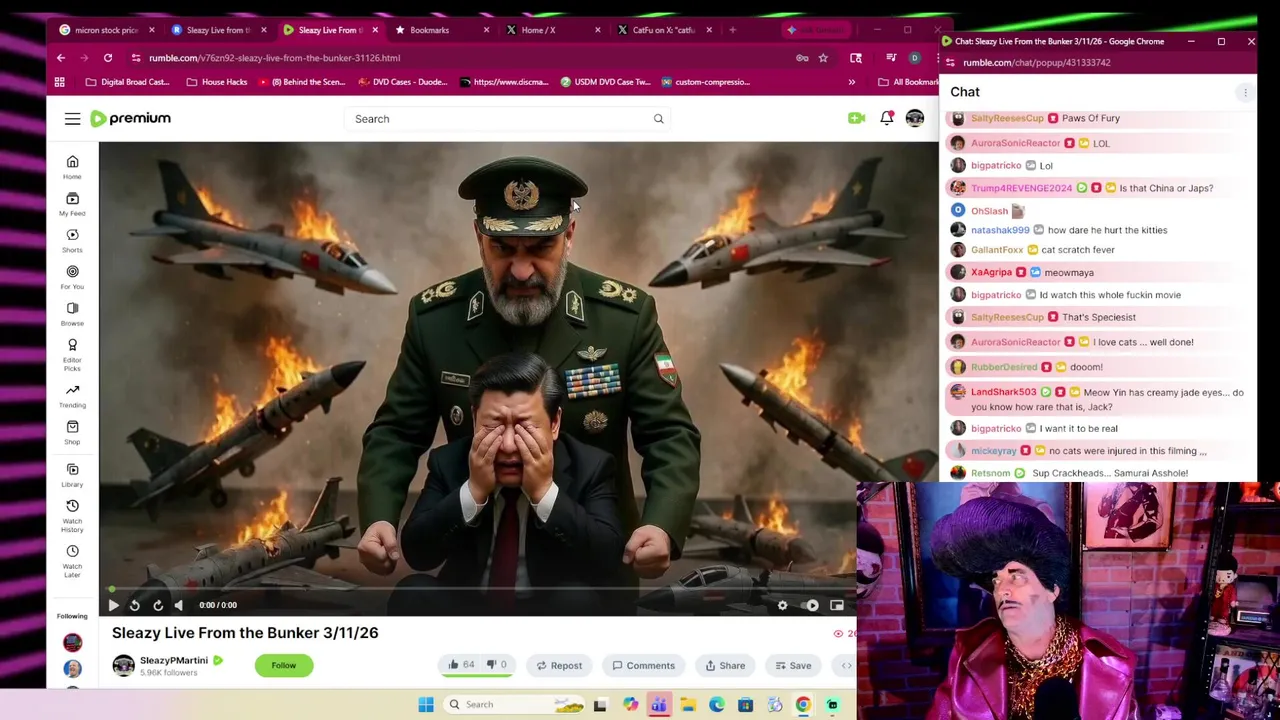Open the Comments section

click(643, 666)
